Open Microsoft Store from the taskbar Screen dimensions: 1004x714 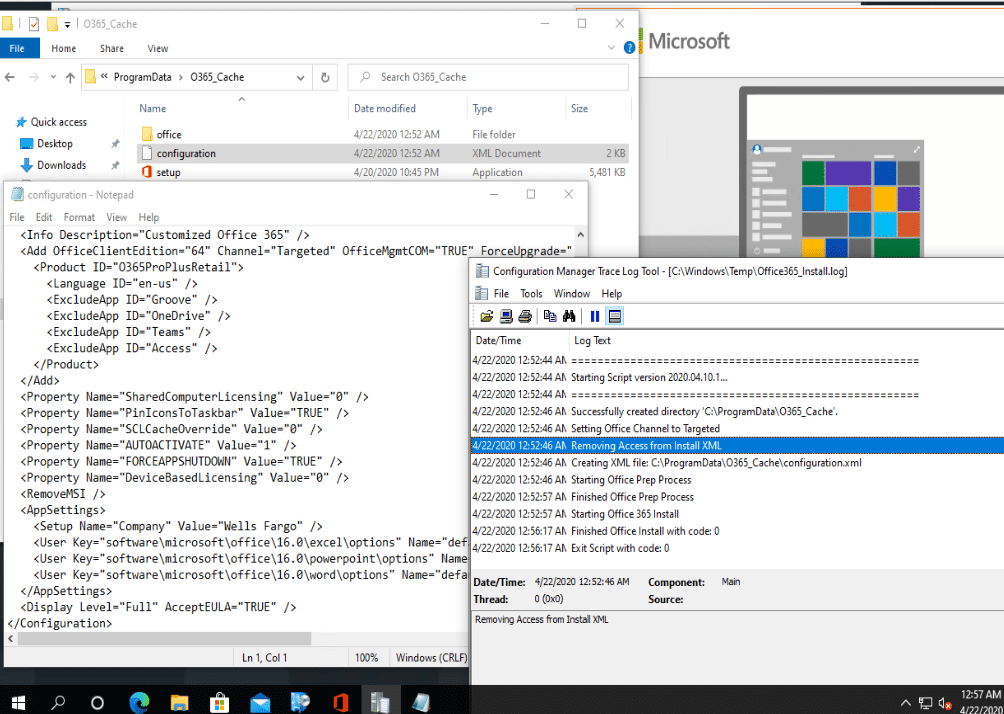[219, 701]
